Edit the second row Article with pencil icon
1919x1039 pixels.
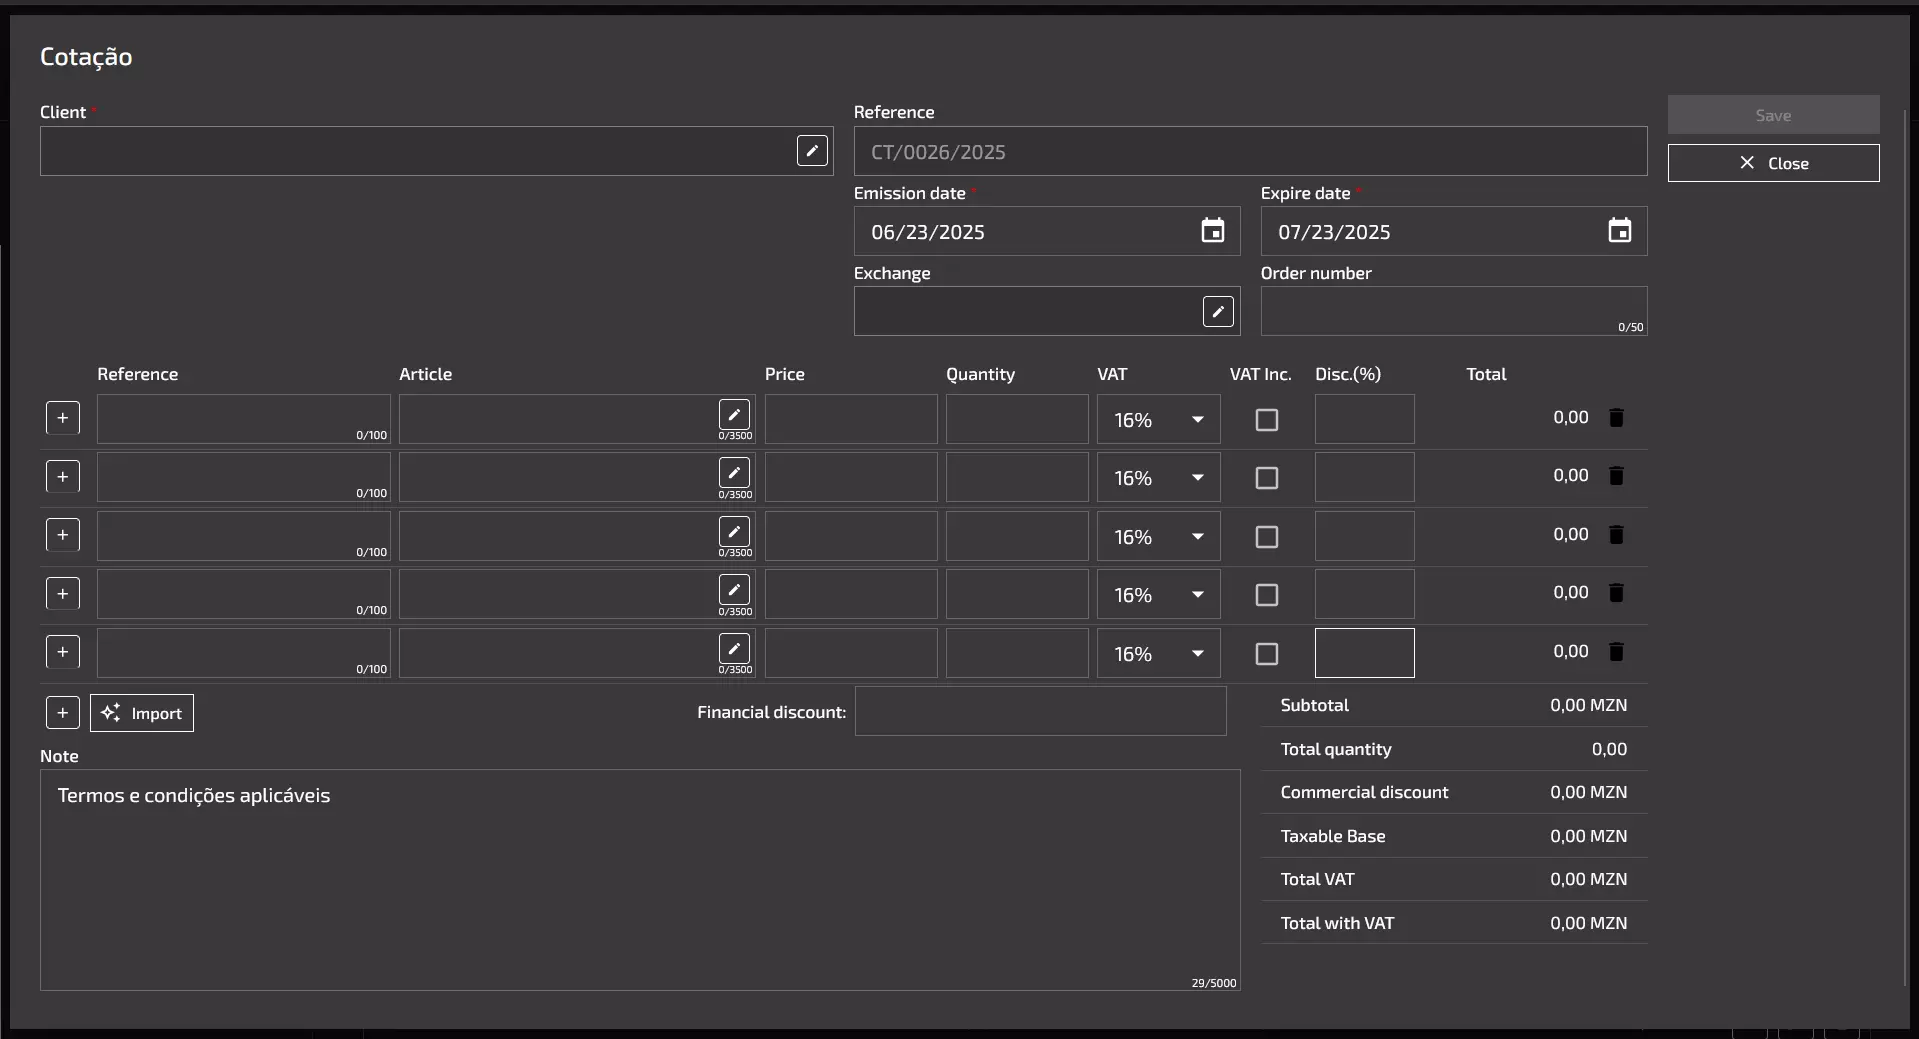(x=734, y=472)
